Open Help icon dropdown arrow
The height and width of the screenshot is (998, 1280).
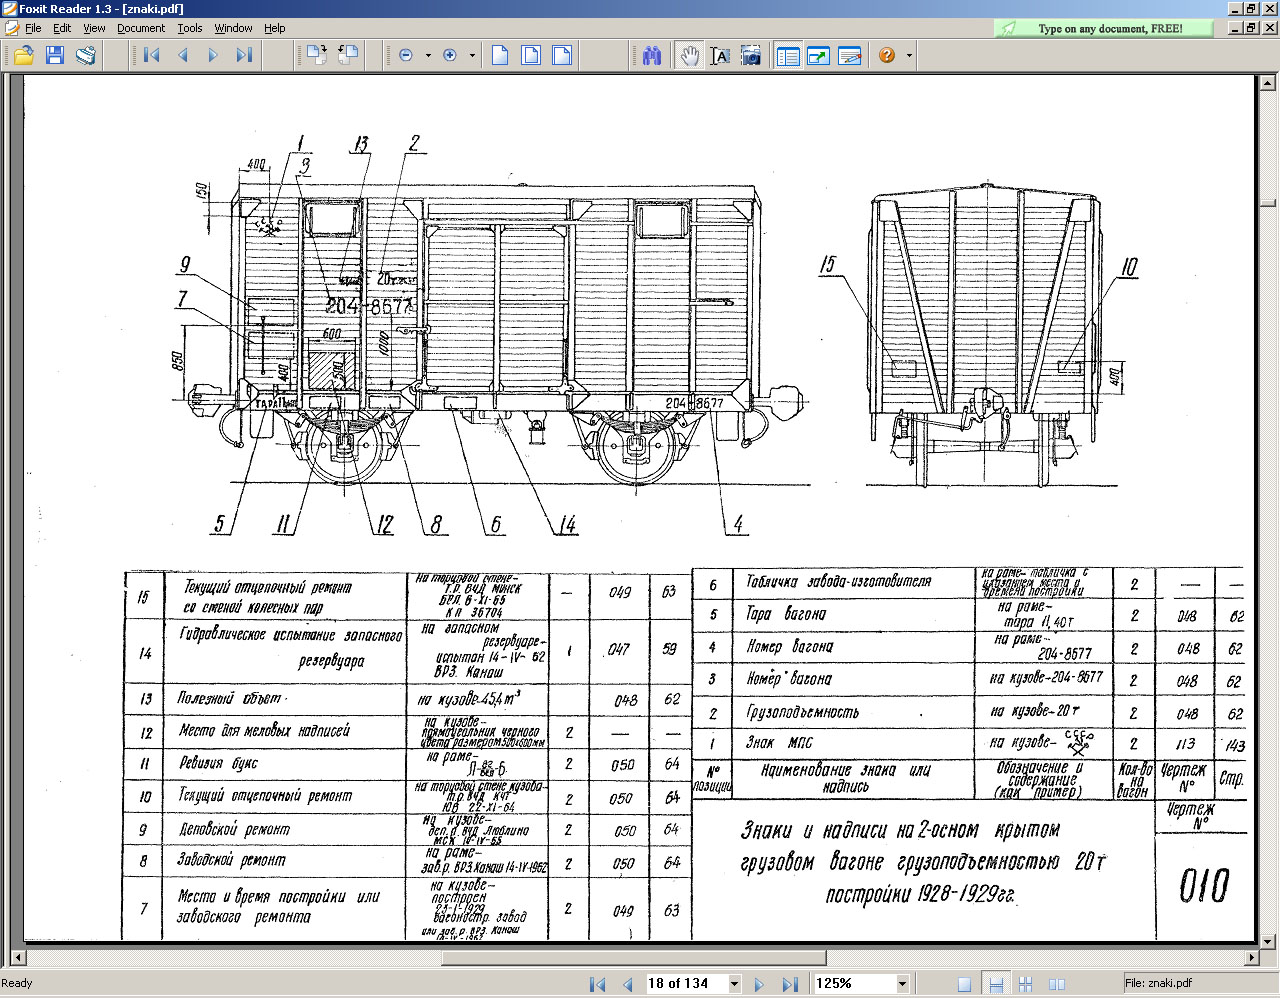tap(909, 56)
